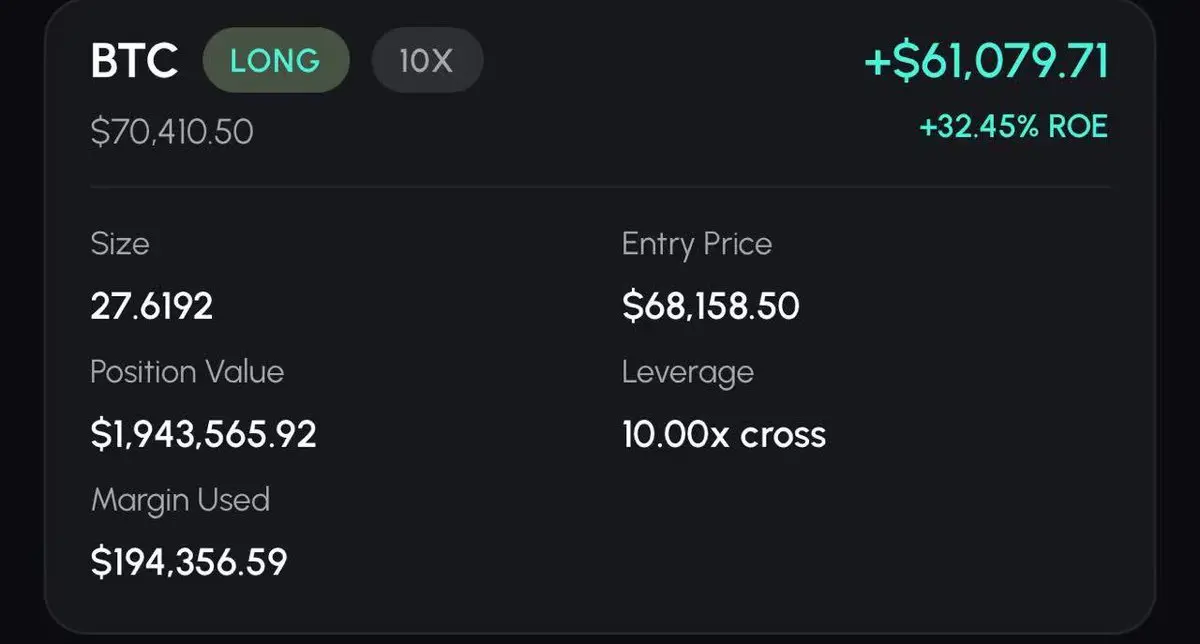Open the 10X leverage badge
This screenshot has width=1200, height=644.
(427, 61)
